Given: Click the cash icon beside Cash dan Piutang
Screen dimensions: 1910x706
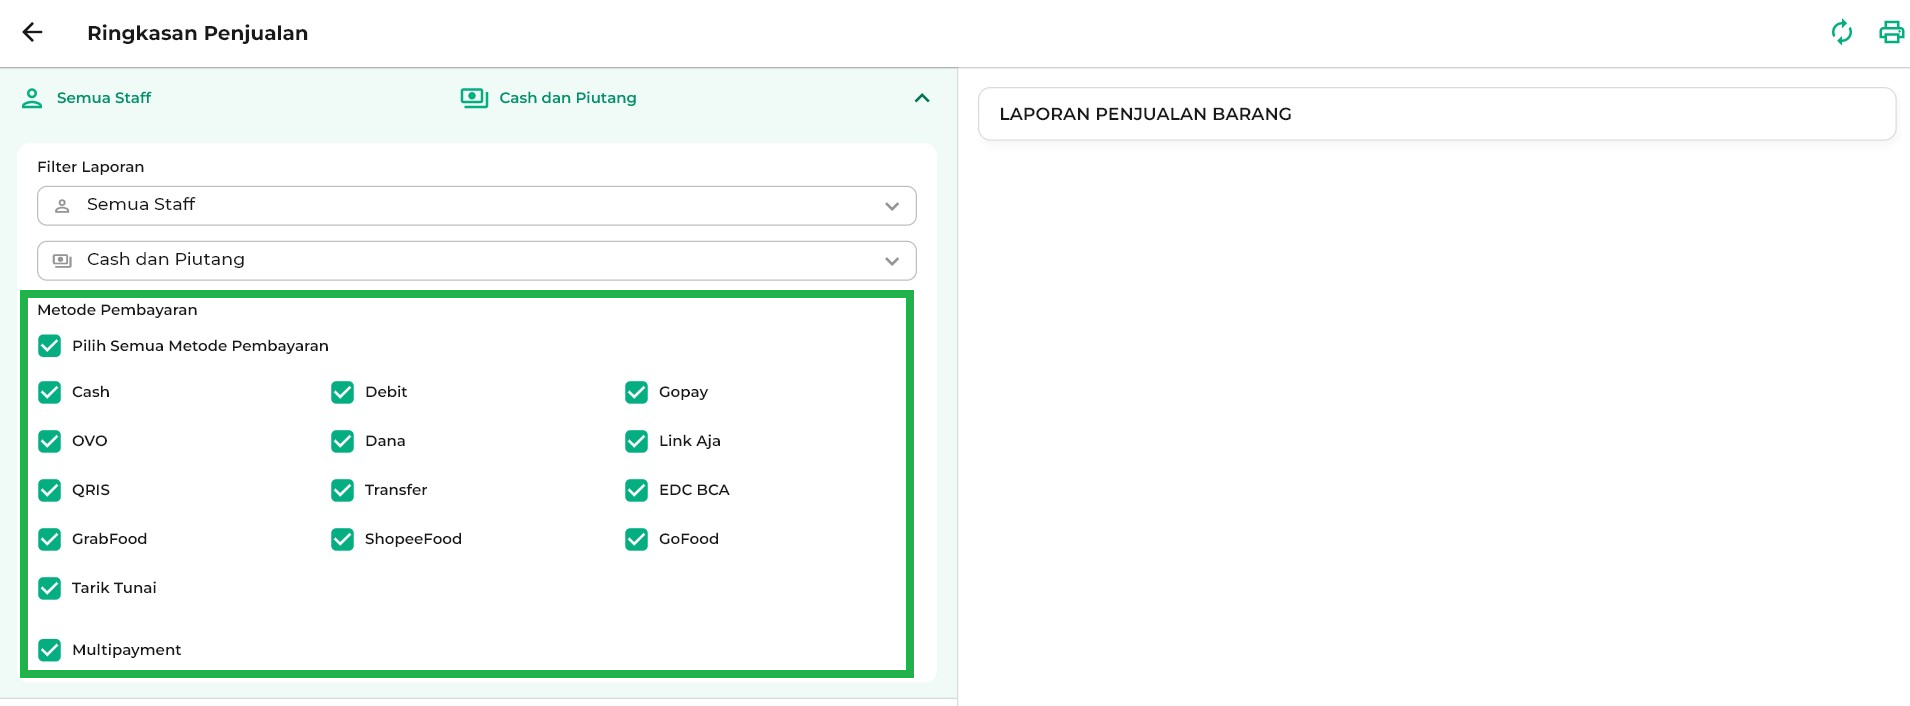Looking at the screenshot, I should tap(473, 98).
